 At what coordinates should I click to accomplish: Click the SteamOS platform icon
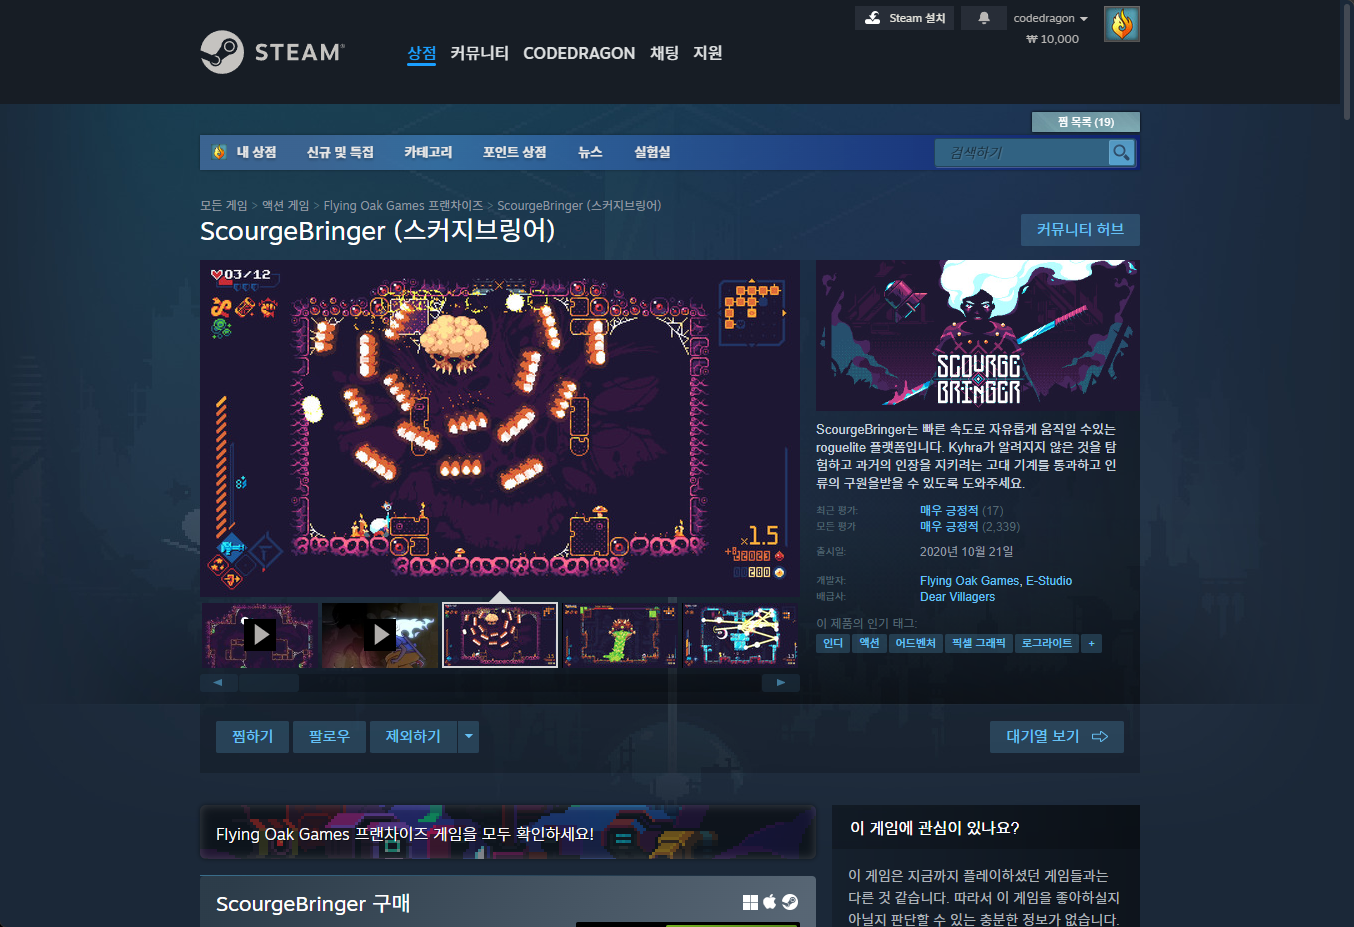click(x=790, y=902)
